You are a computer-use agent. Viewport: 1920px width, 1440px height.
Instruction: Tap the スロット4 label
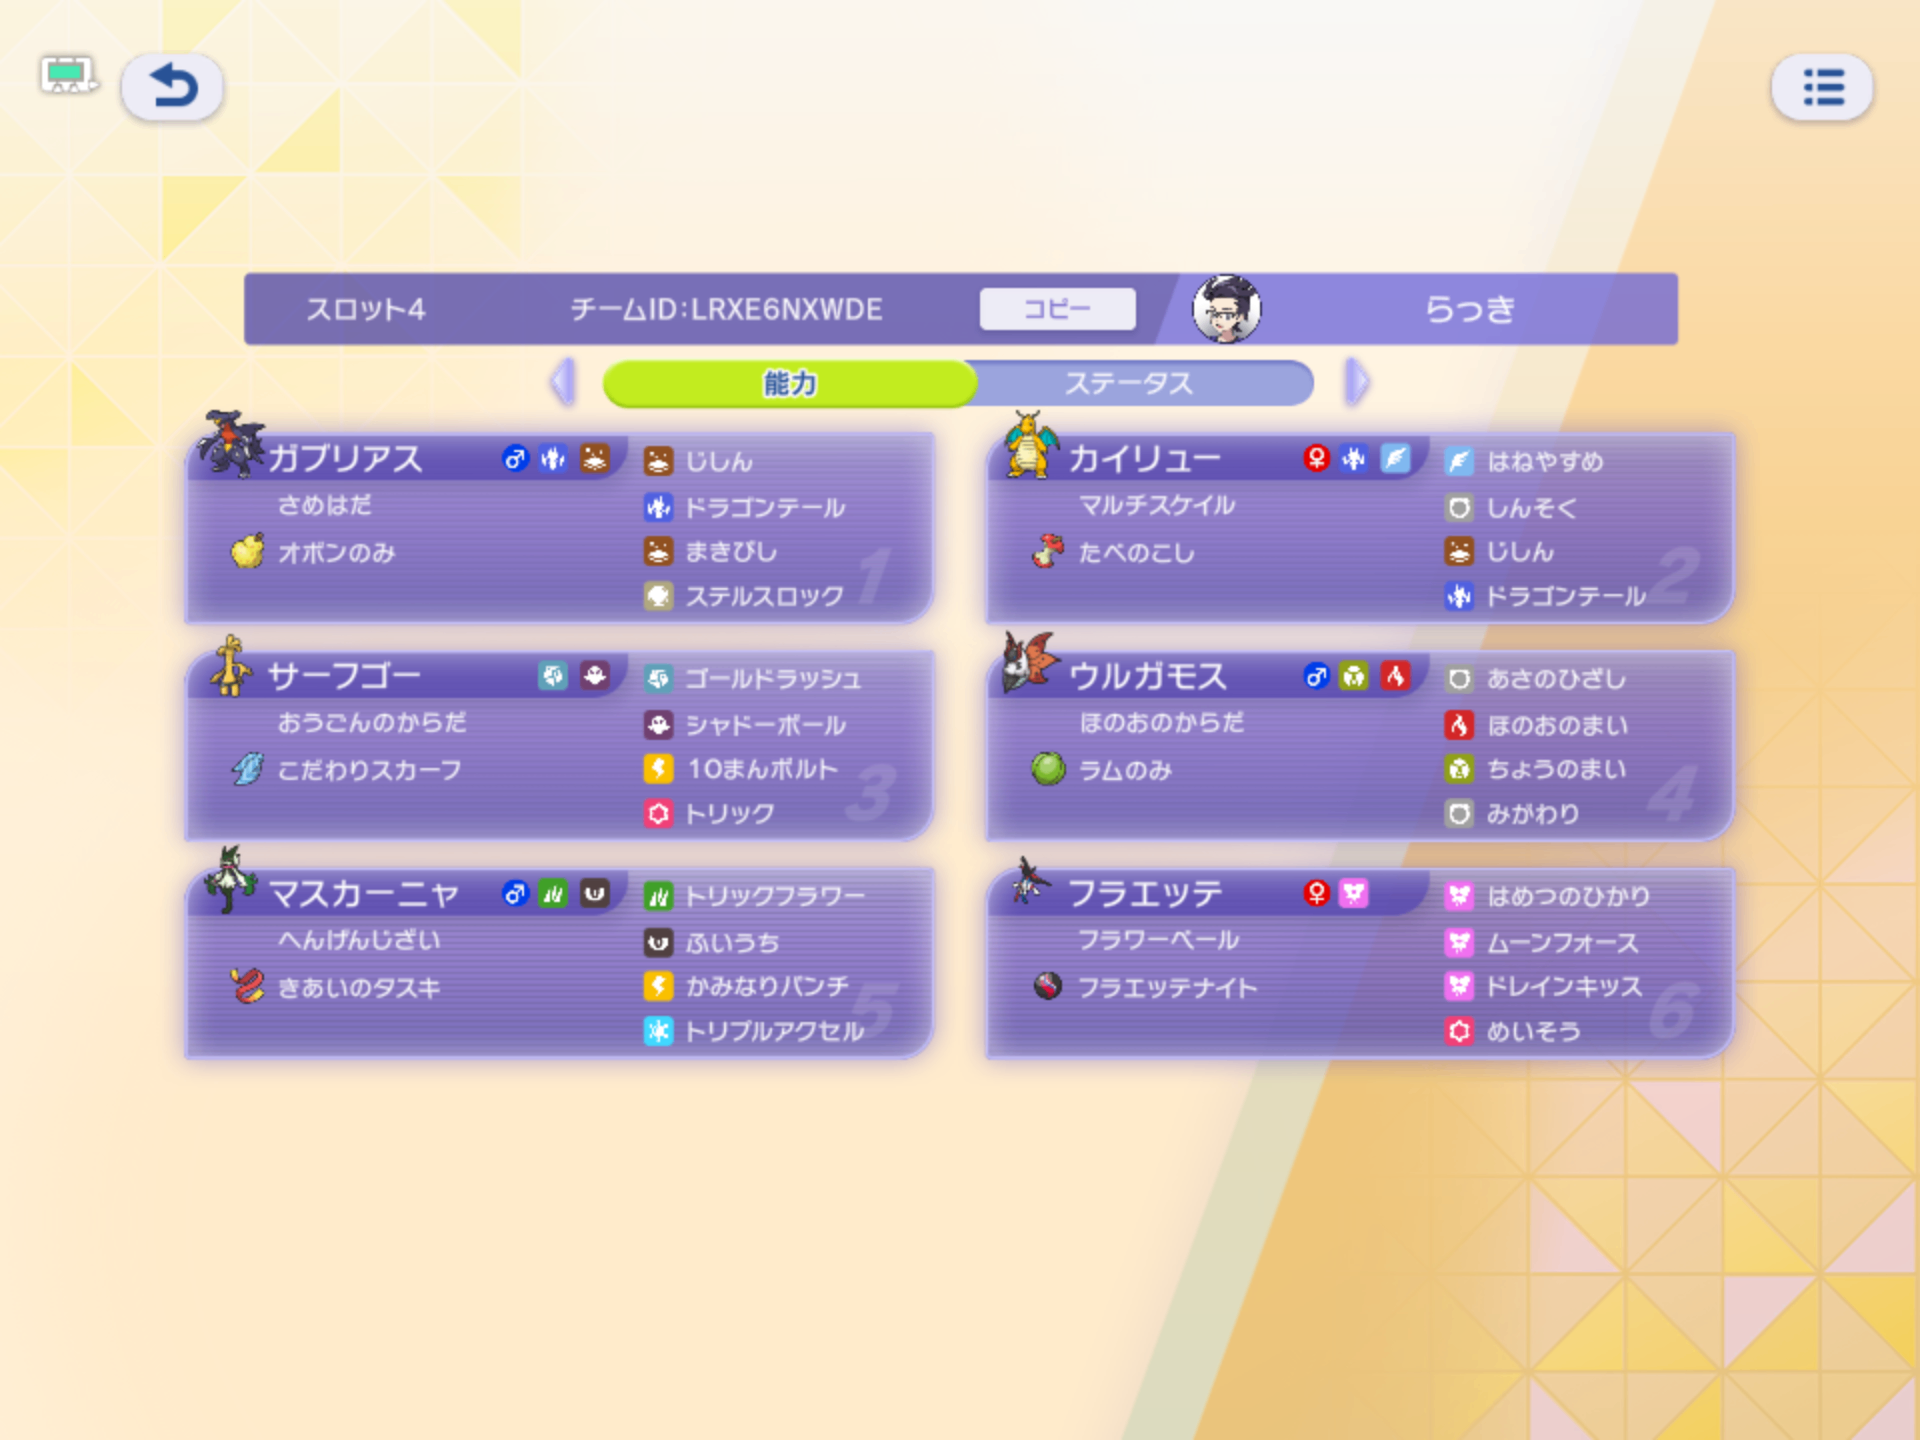click(365, 309)
